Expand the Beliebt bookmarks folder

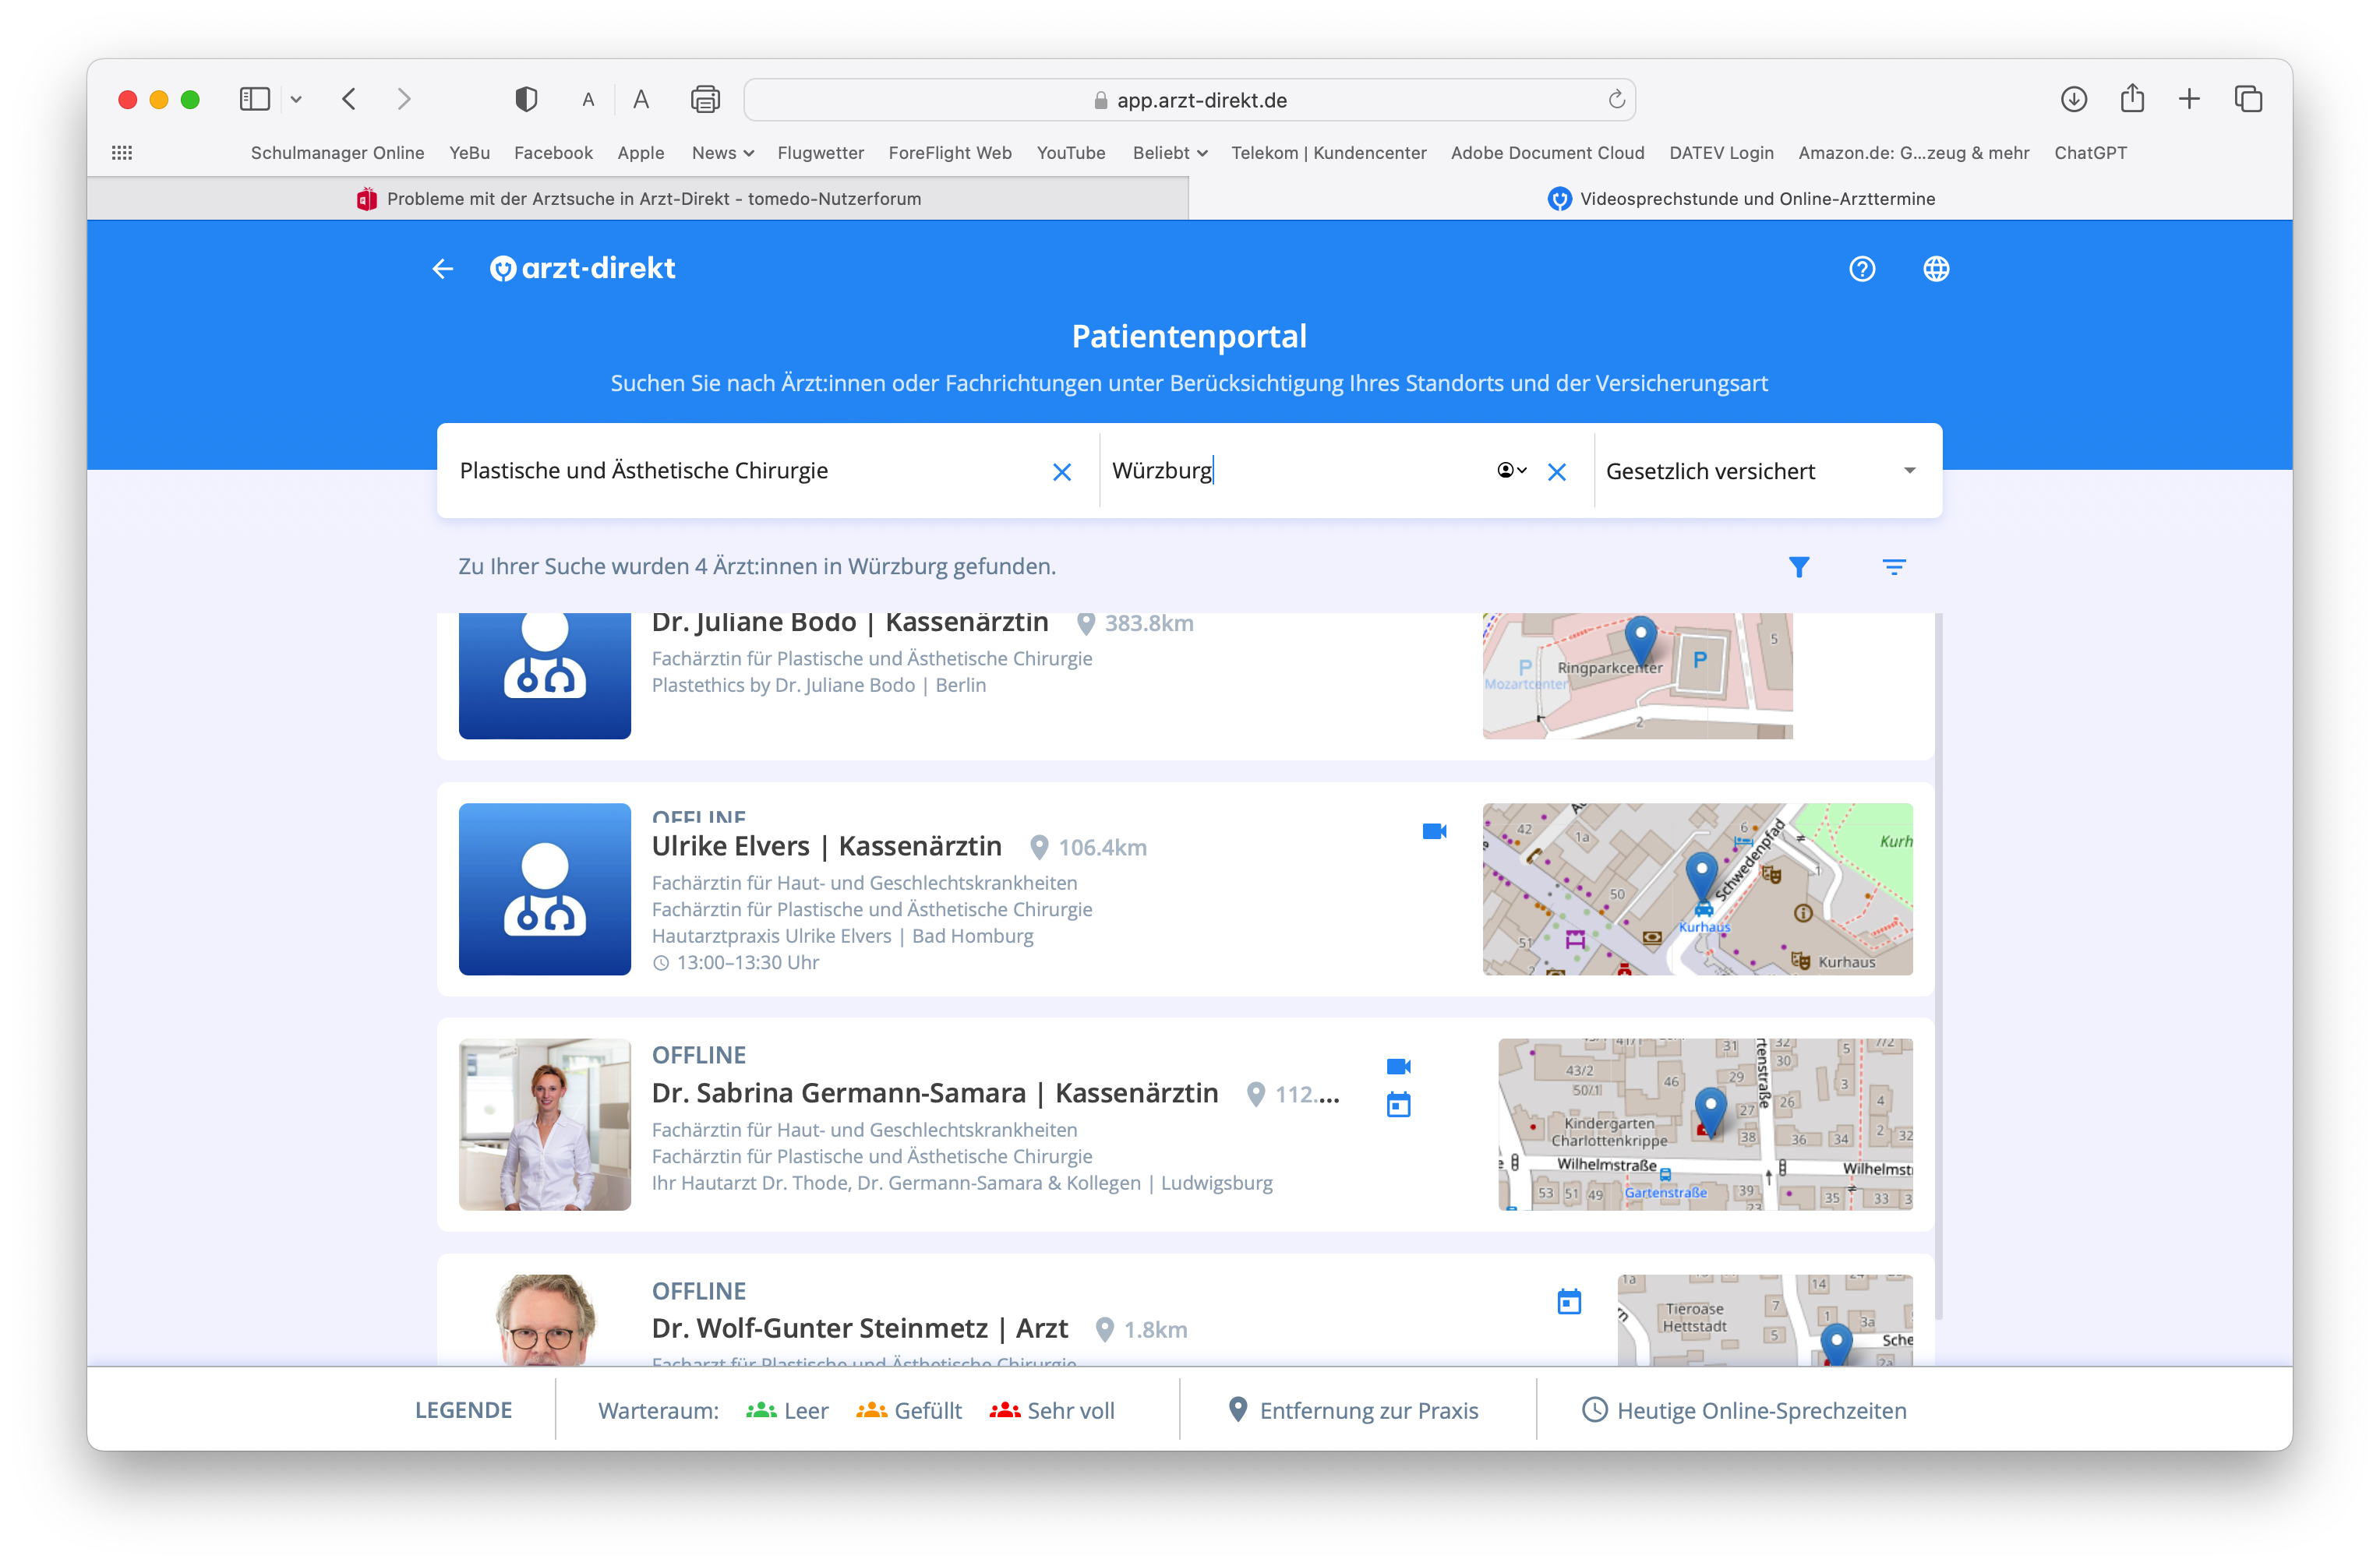tap(1170, 152)
